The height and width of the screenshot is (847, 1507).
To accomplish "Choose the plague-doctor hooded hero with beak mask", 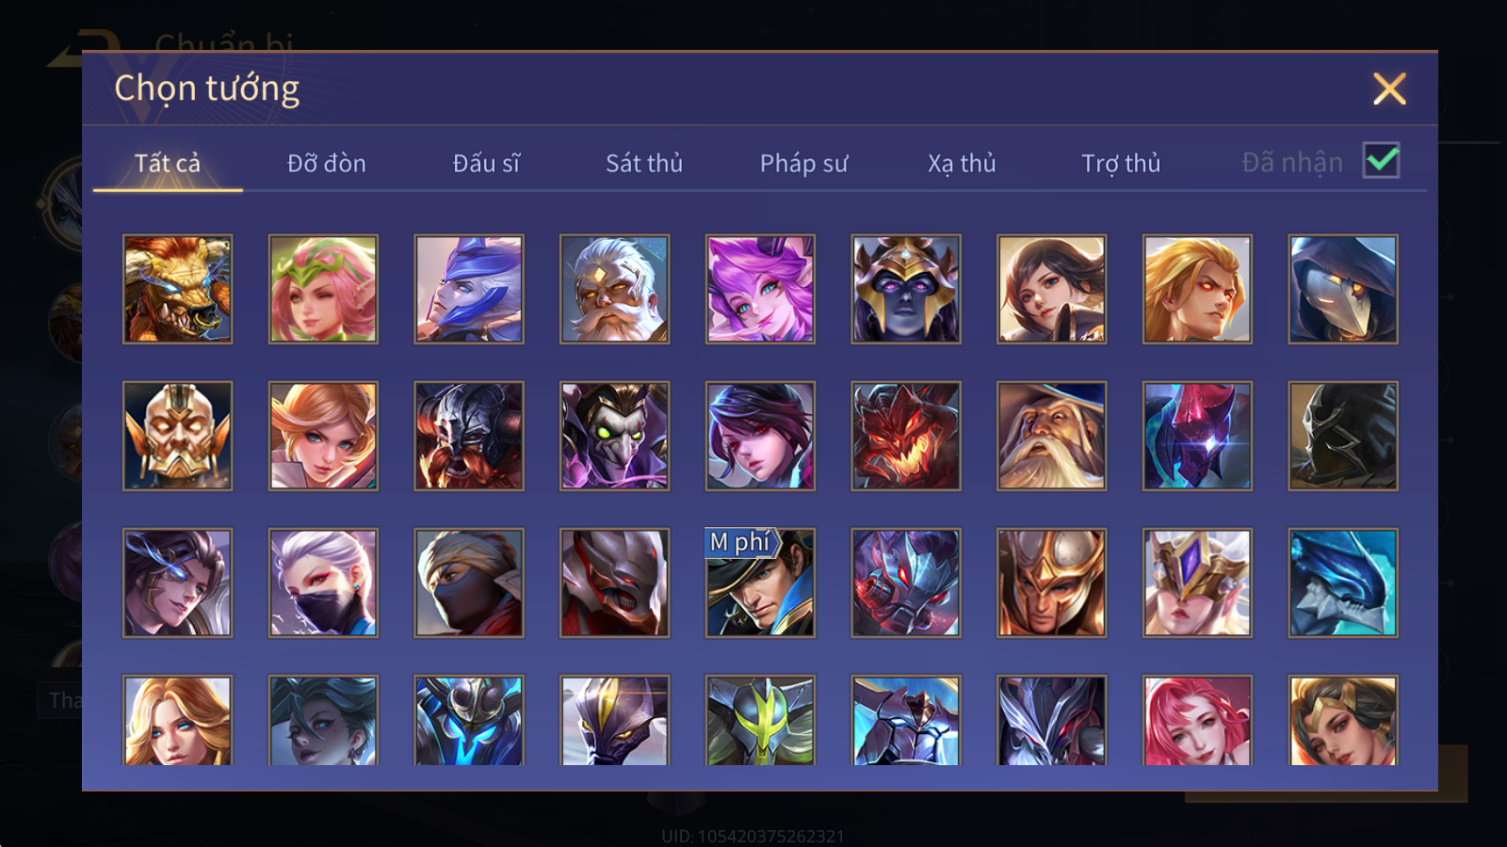I will tap(1343, 289).
